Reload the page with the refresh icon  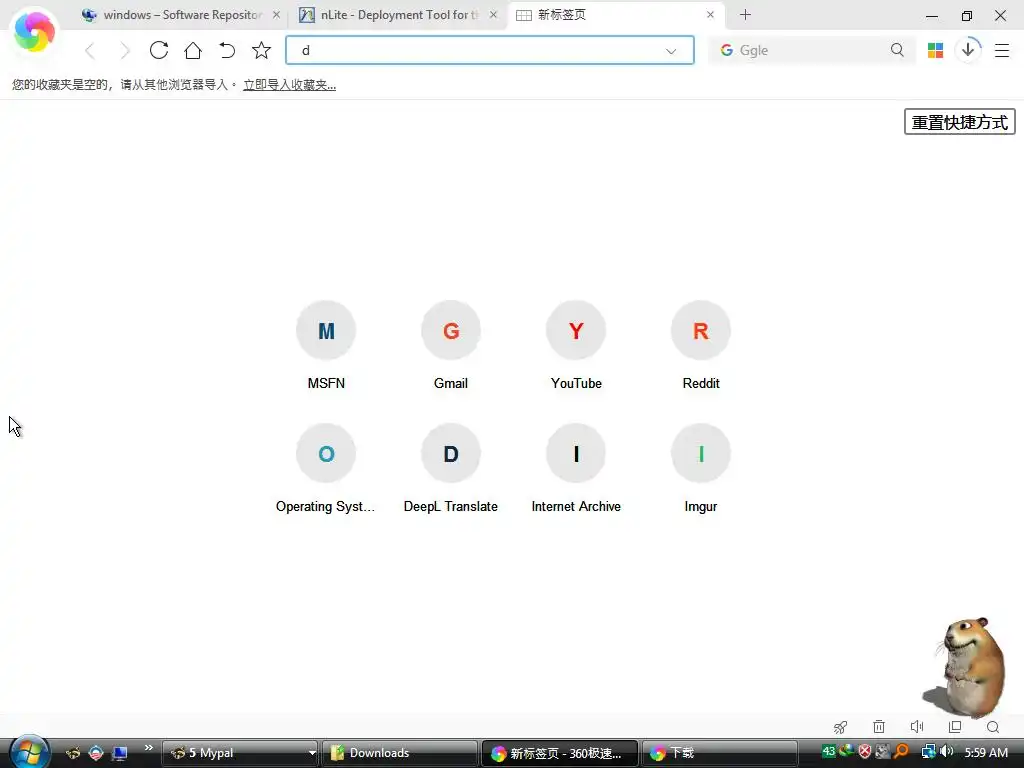point(159,50)
